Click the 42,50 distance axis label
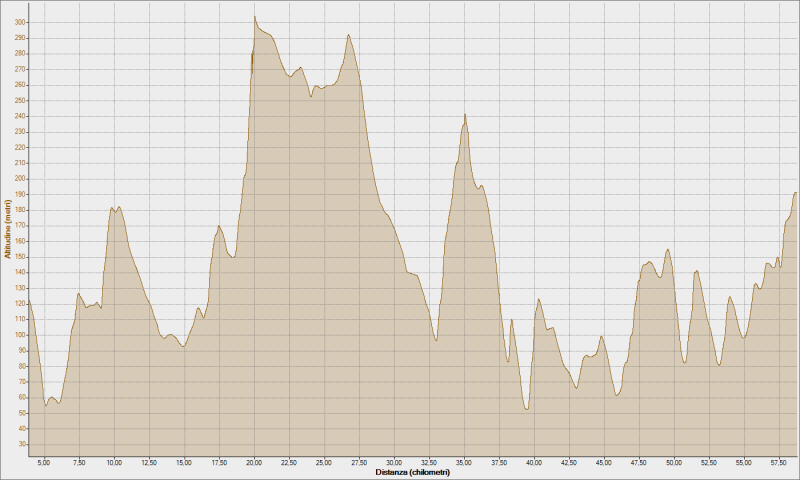This screenshot has width=800, height=480. tap(569, 463)
